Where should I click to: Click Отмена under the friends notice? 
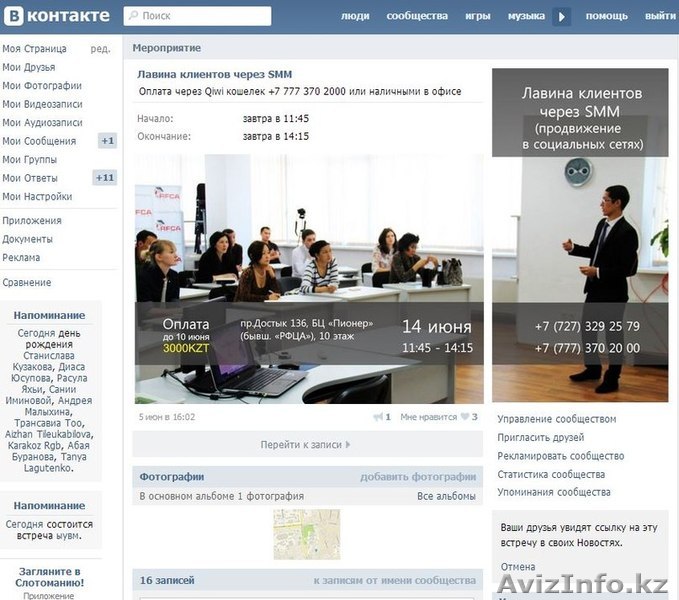pyautogui.click(x=518, y=567)
